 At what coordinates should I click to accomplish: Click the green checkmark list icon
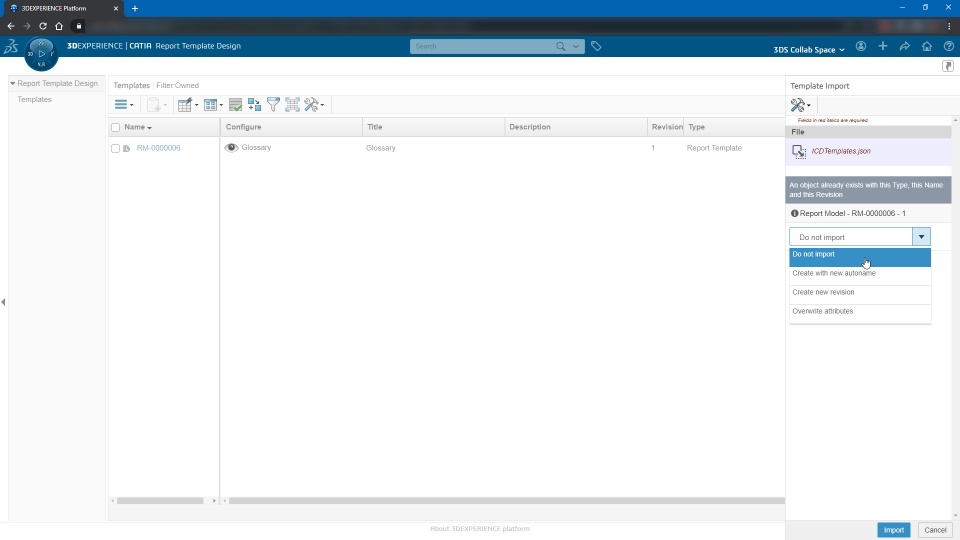coord(235,105)
